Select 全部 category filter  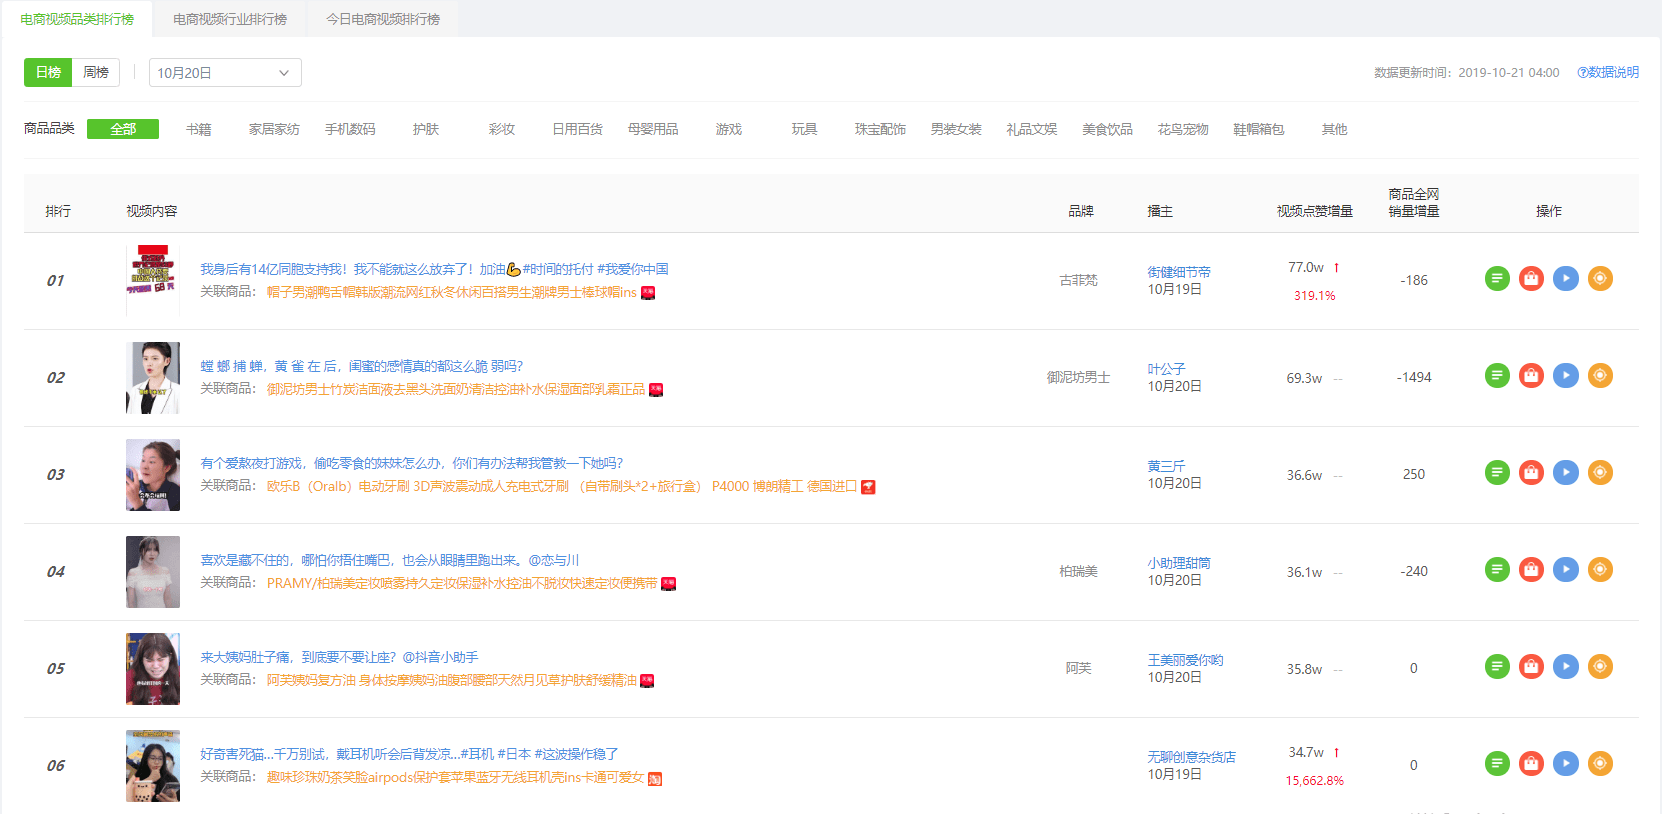click(123, 130)
